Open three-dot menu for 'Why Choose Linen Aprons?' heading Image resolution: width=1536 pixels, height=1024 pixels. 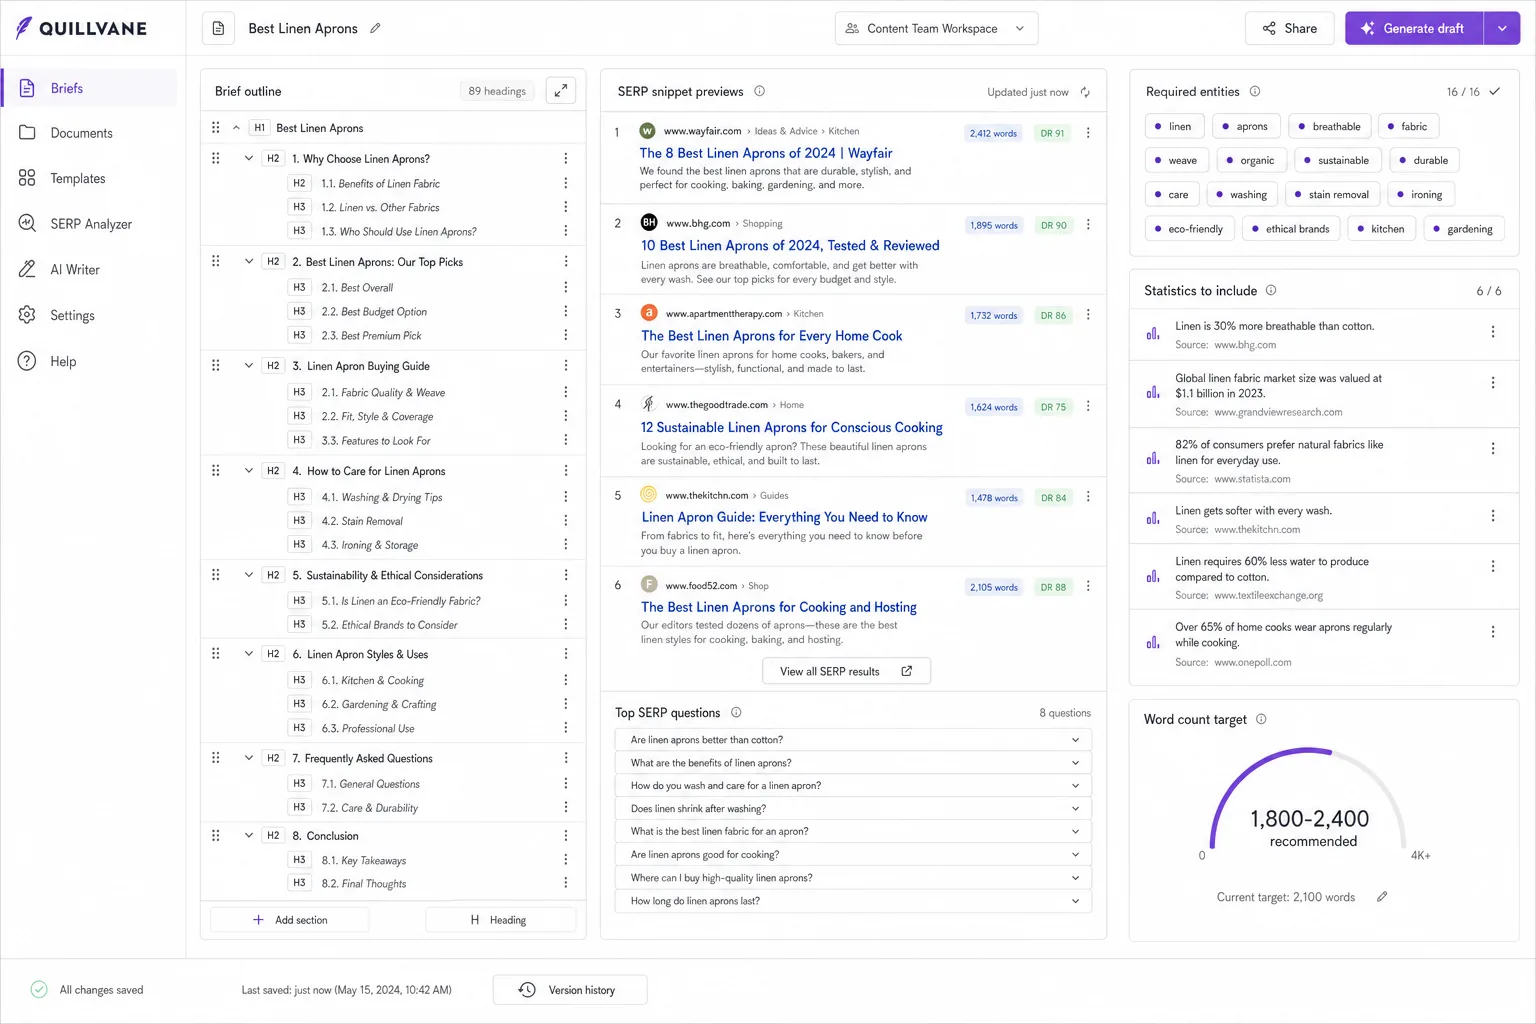(566, 159)
